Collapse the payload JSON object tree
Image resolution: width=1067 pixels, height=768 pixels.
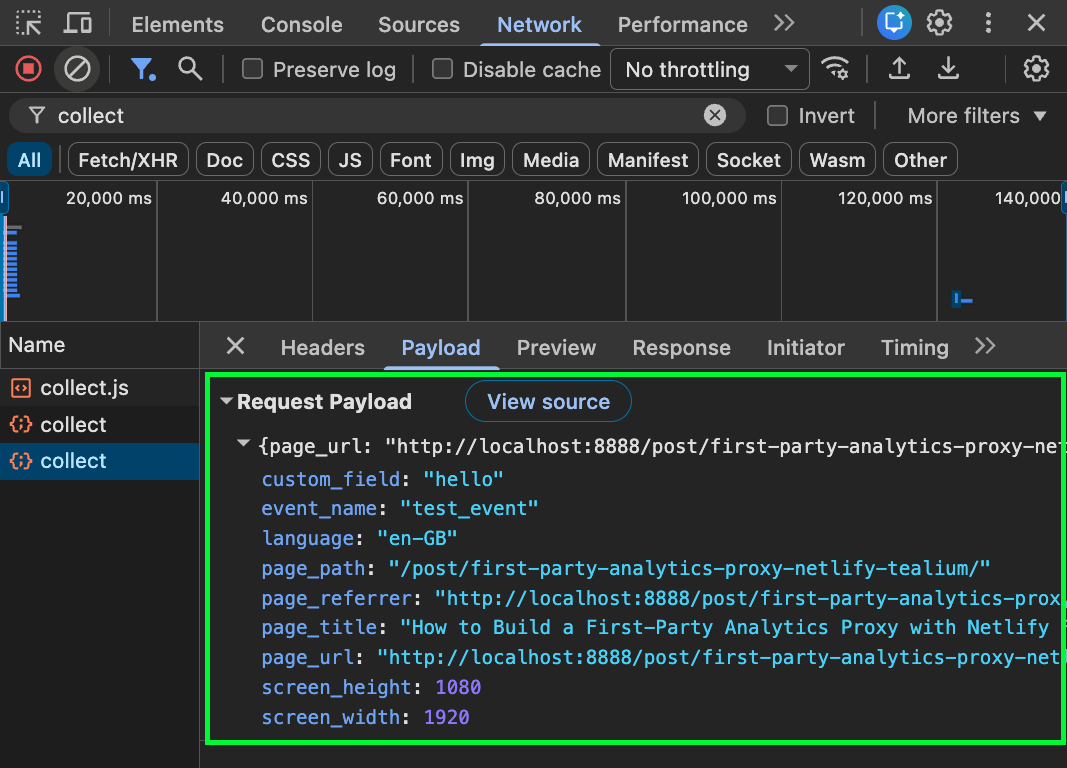tap(243, 444)
